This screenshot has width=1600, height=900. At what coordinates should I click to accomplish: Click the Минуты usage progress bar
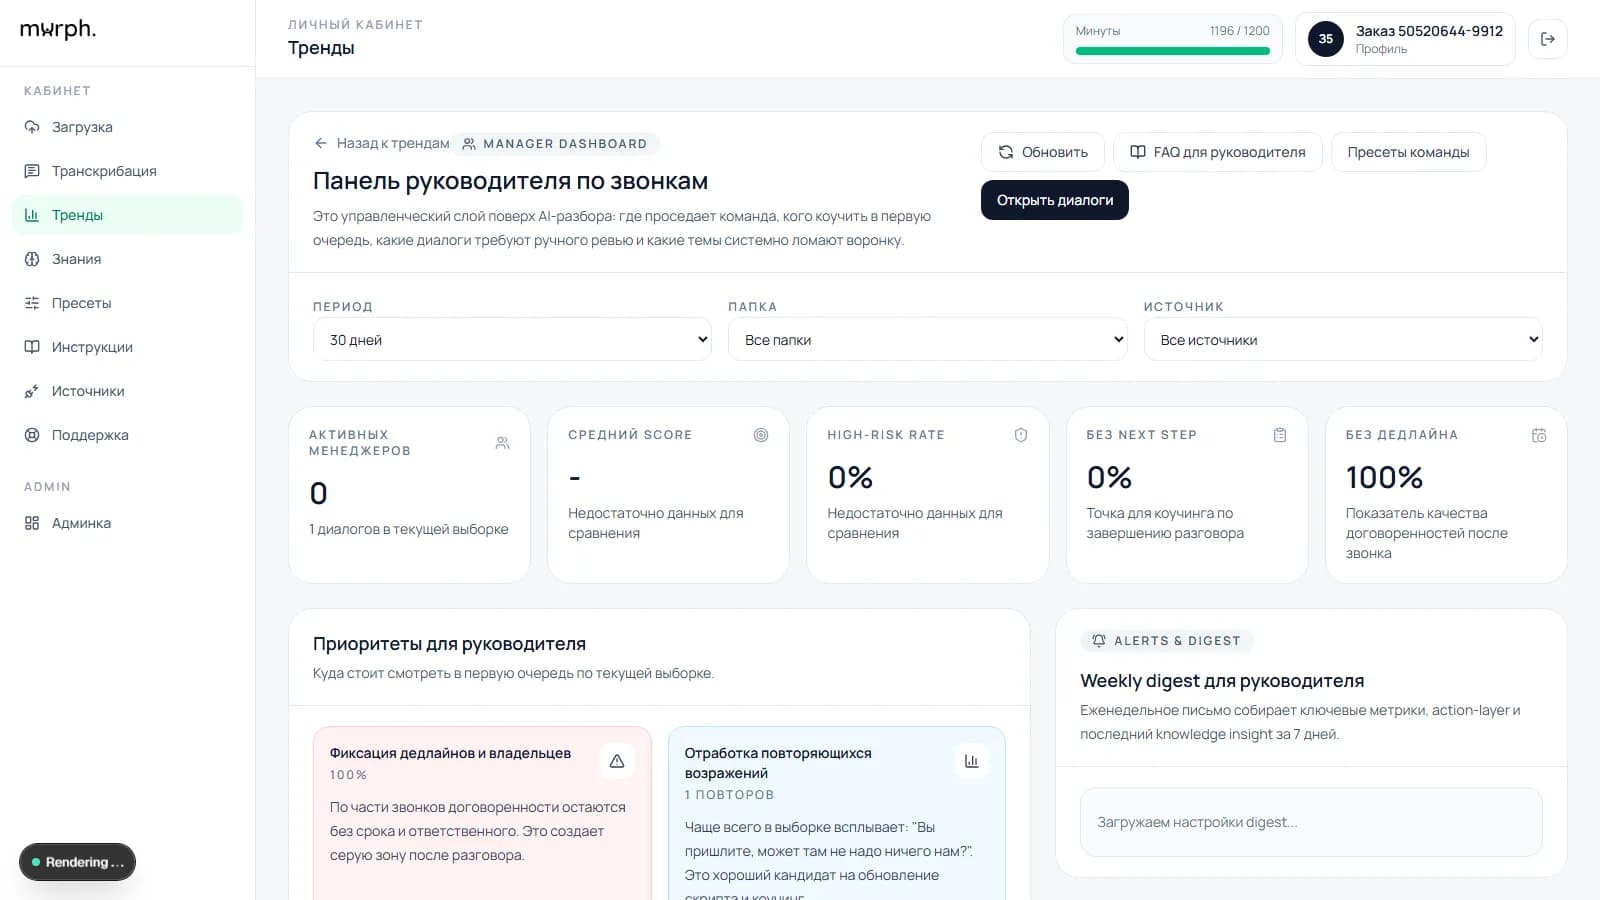[x=1172, y=48]
